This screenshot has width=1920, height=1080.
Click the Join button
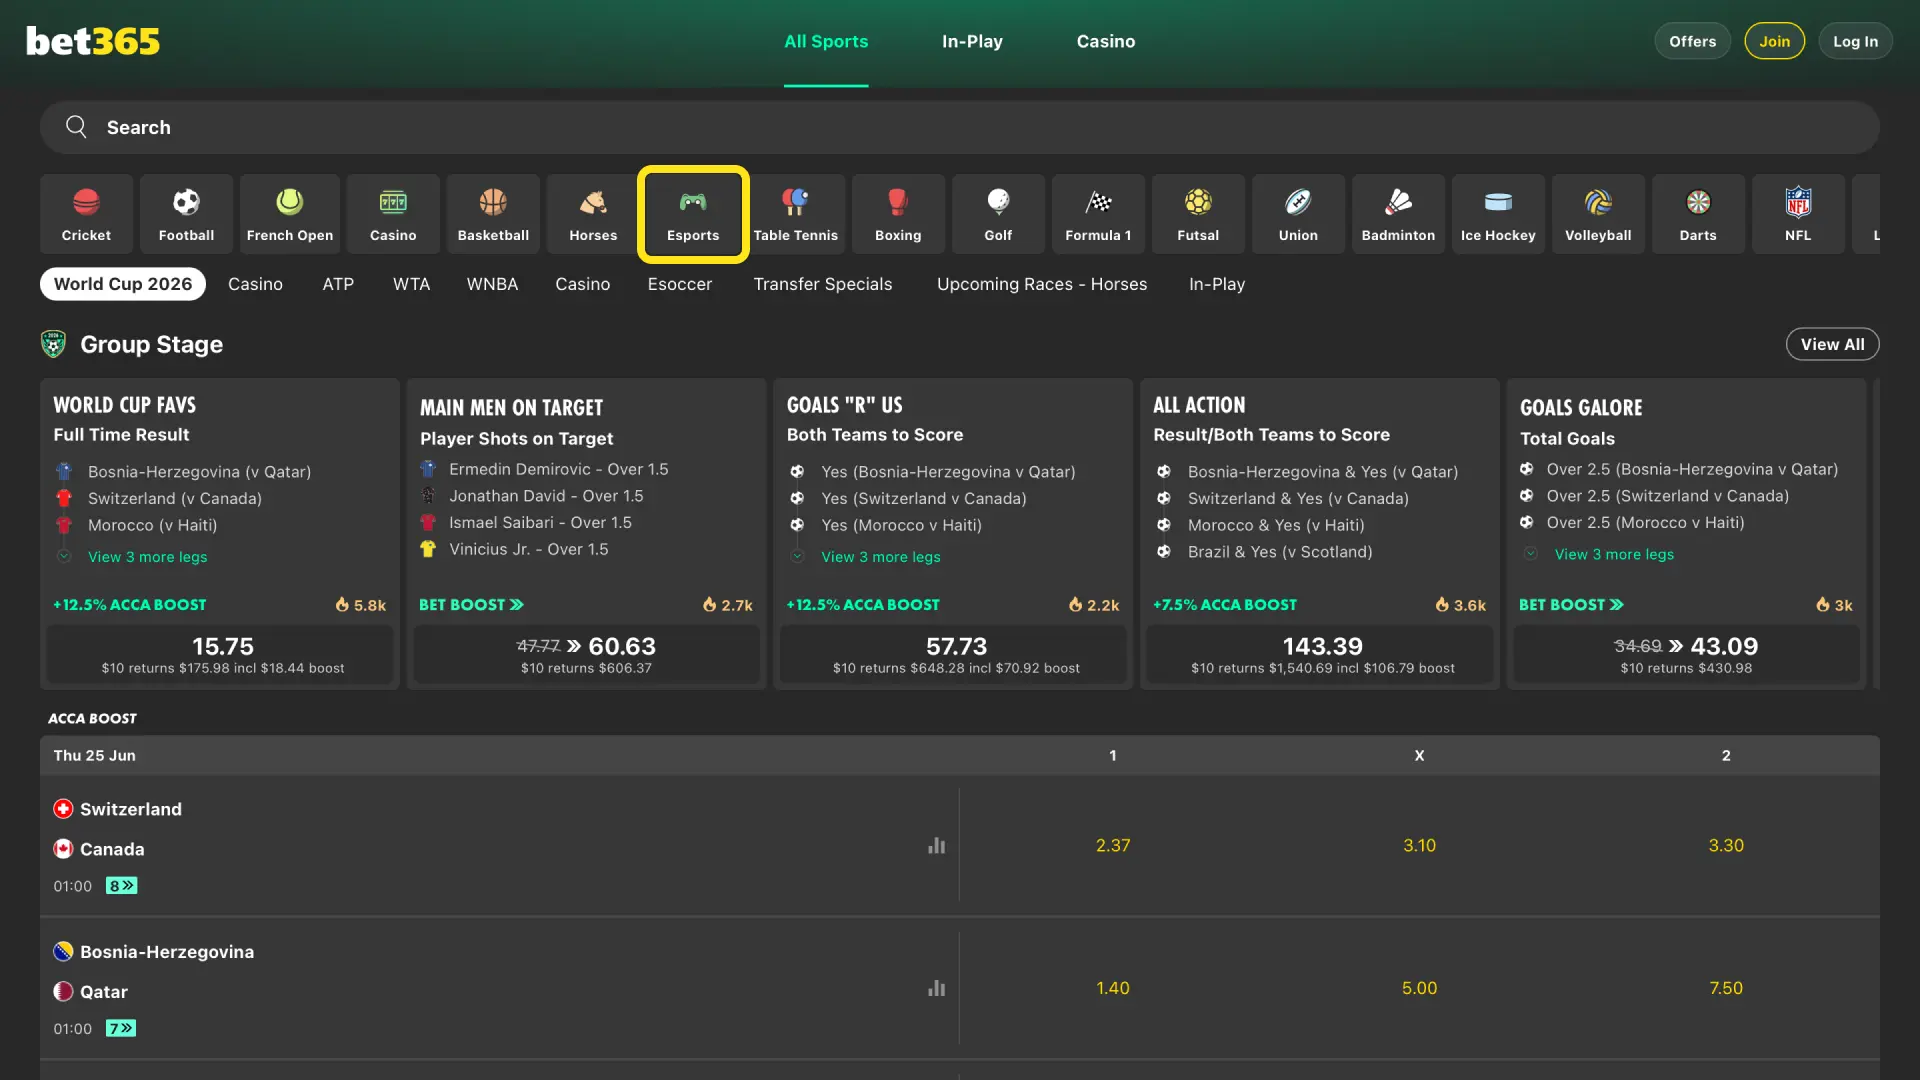[1775, 41]
